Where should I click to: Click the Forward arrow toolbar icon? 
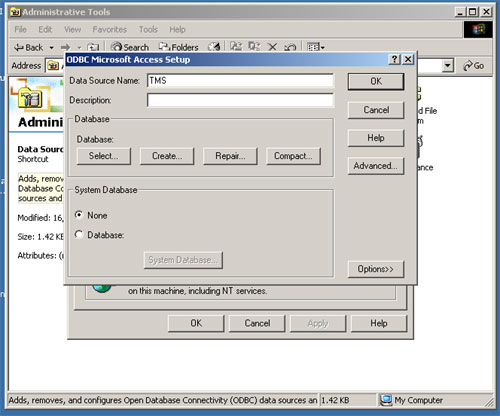point(66,47)
